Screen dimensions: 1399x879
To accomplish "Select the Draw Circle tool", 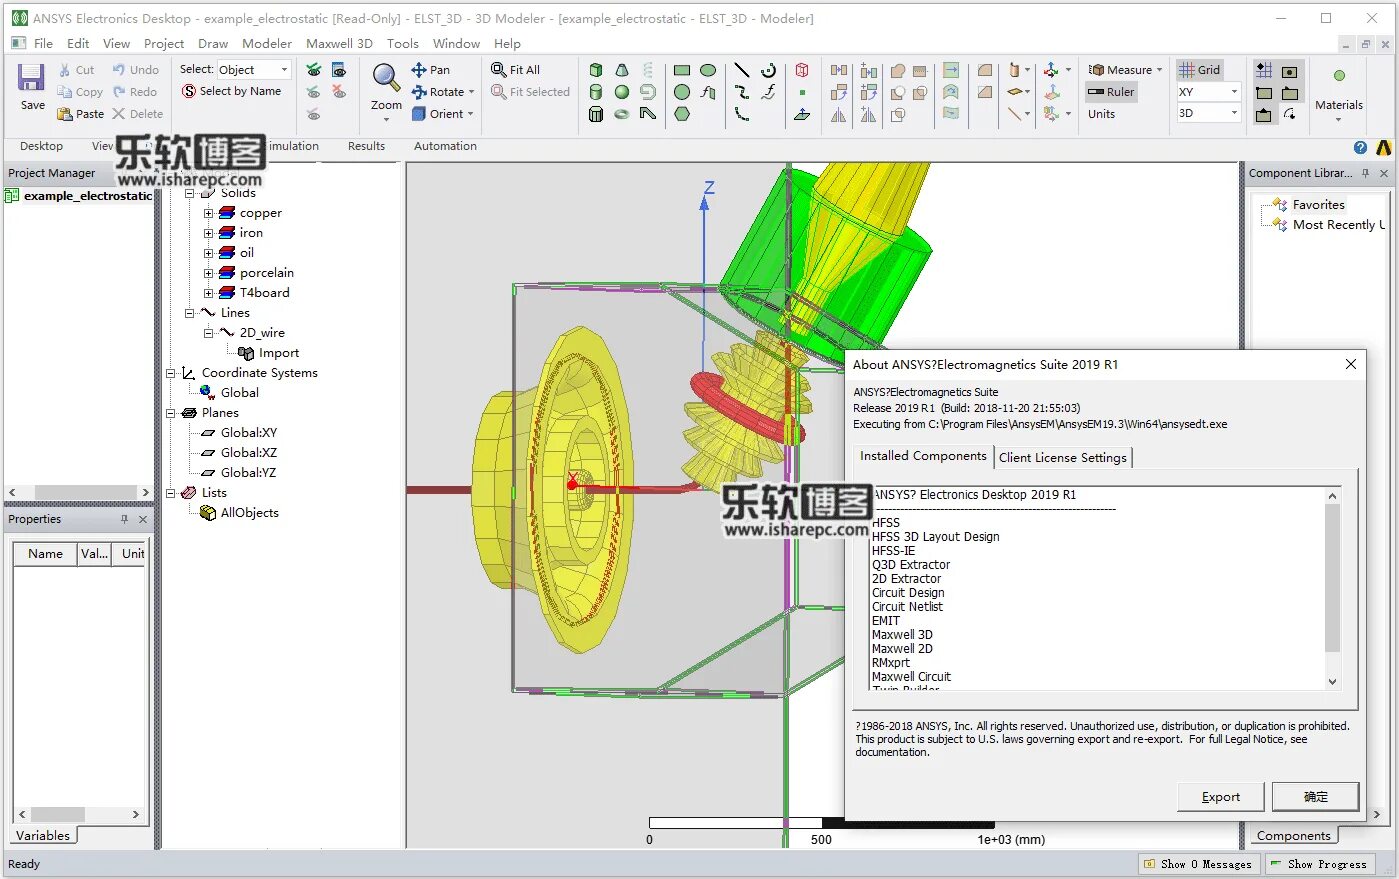I will click(682, 92).
